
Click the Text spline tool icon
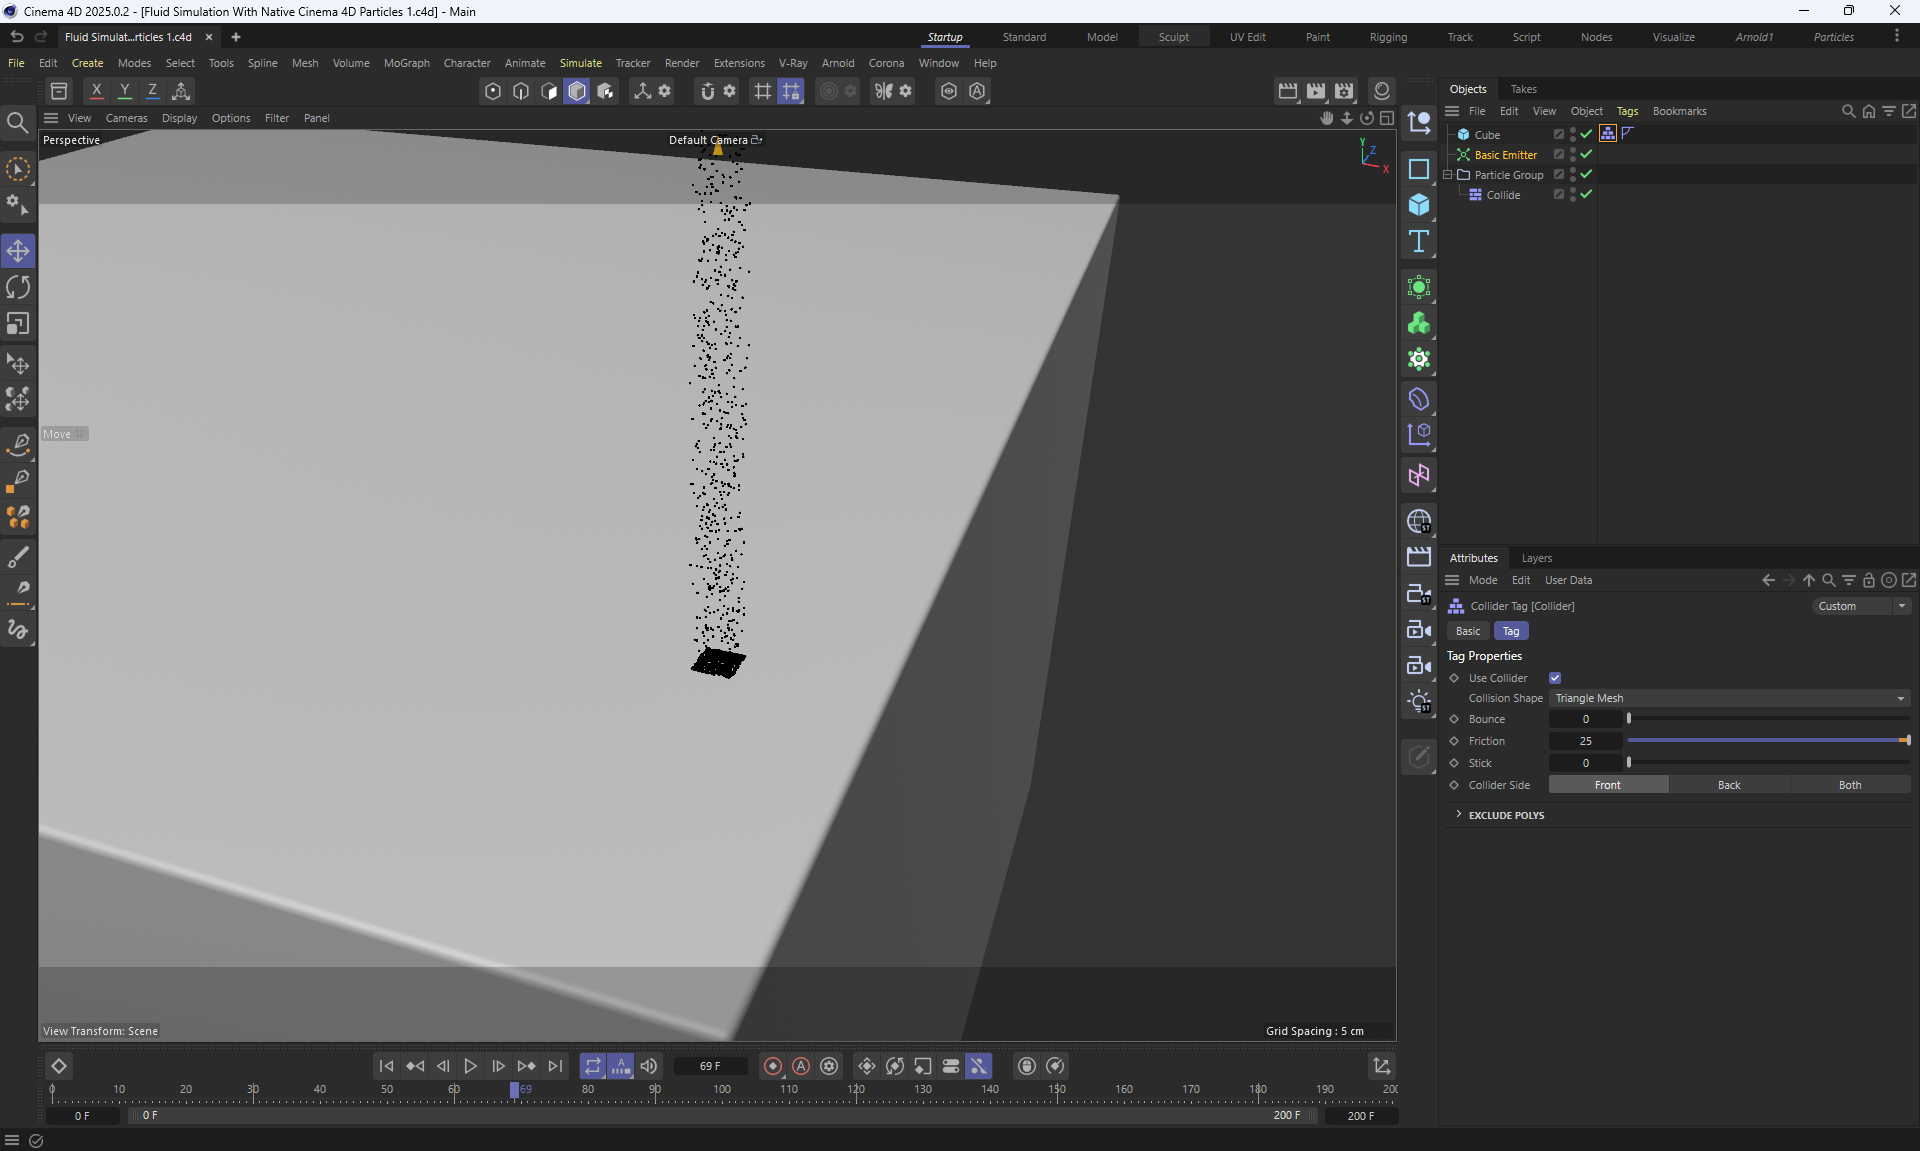[x=1418, y=241]
